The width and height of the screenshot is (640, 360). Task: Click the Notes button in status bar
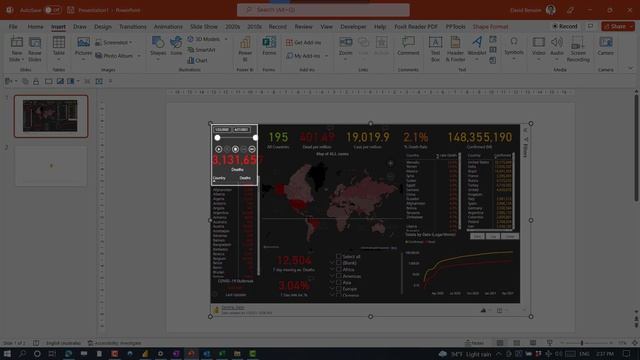474,343
